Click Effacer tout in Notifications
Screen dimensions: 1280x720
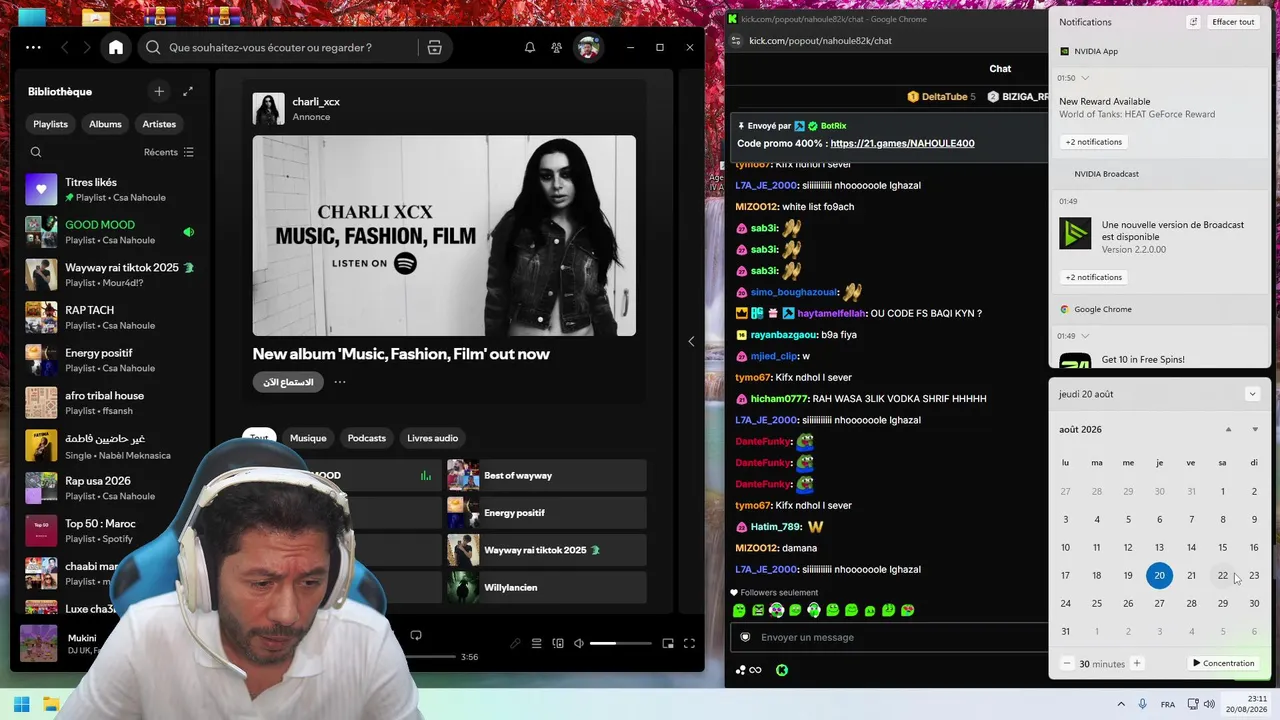coord(1233,22)
